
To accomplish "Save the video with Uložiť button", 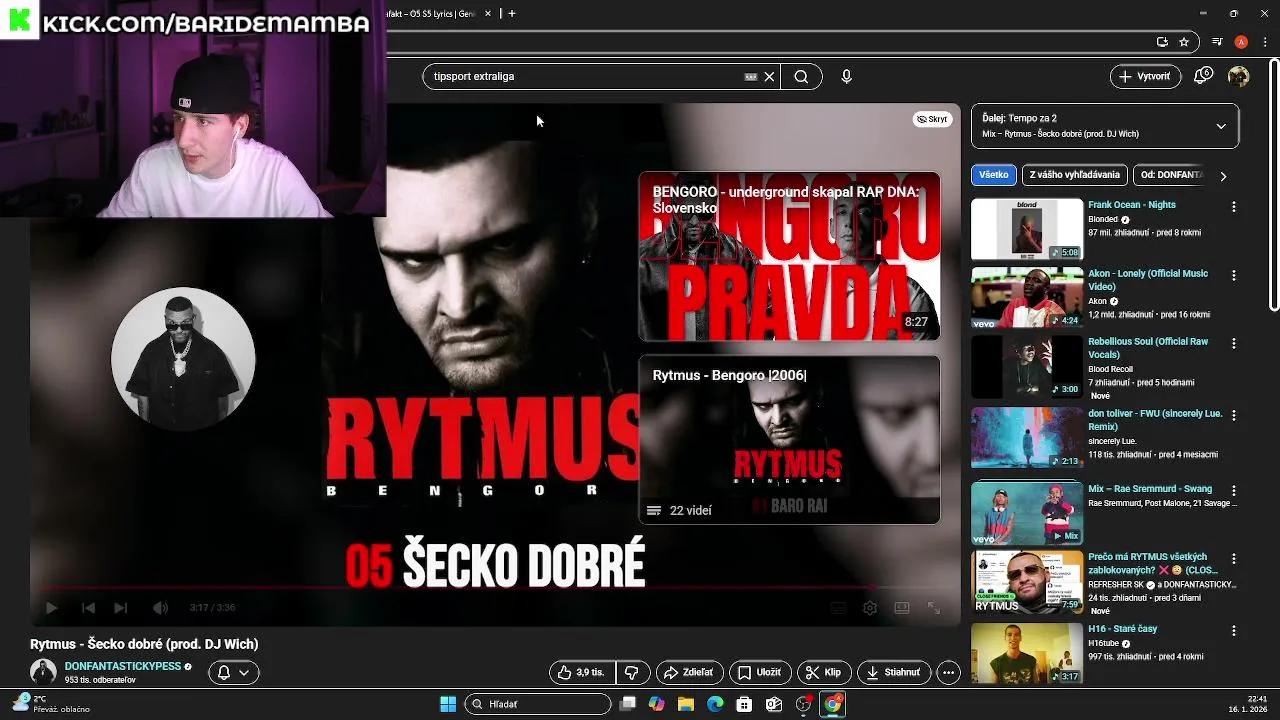I will (760, 673).
